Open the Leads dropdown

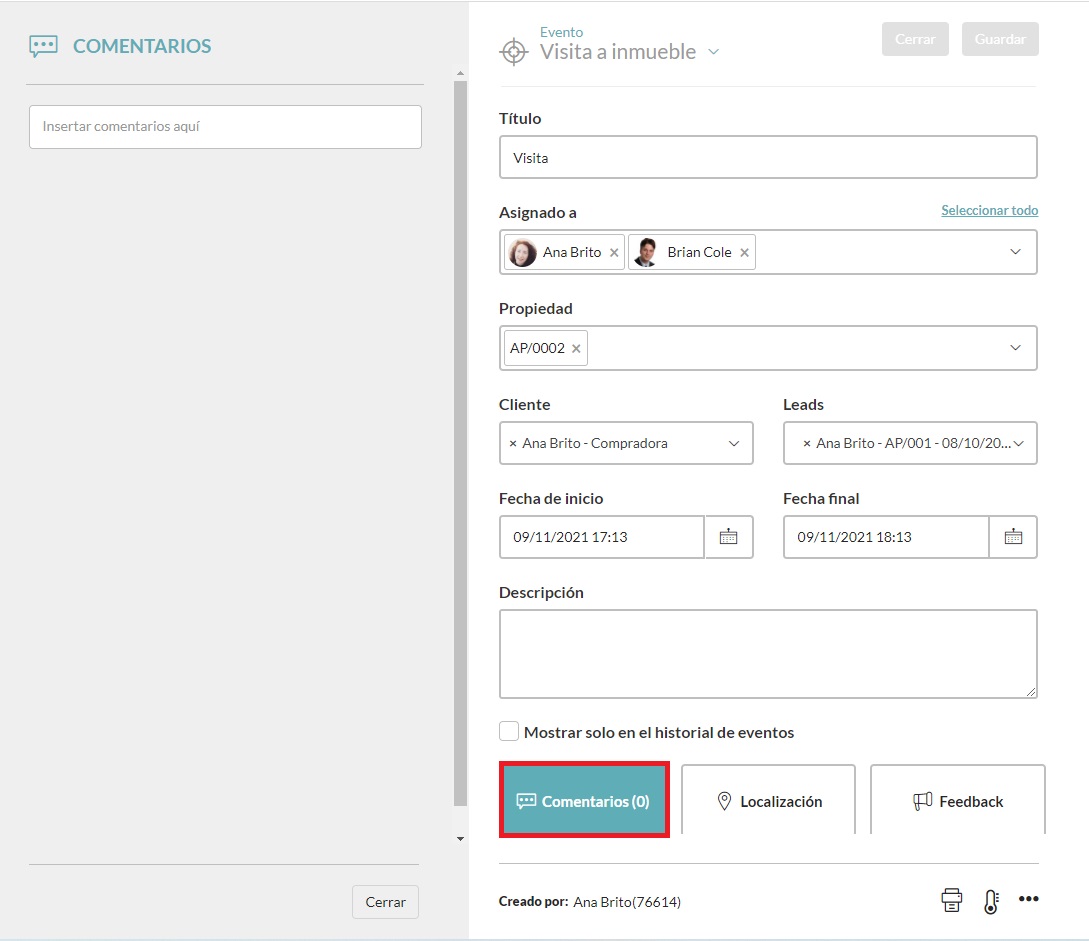point(1019,443)
